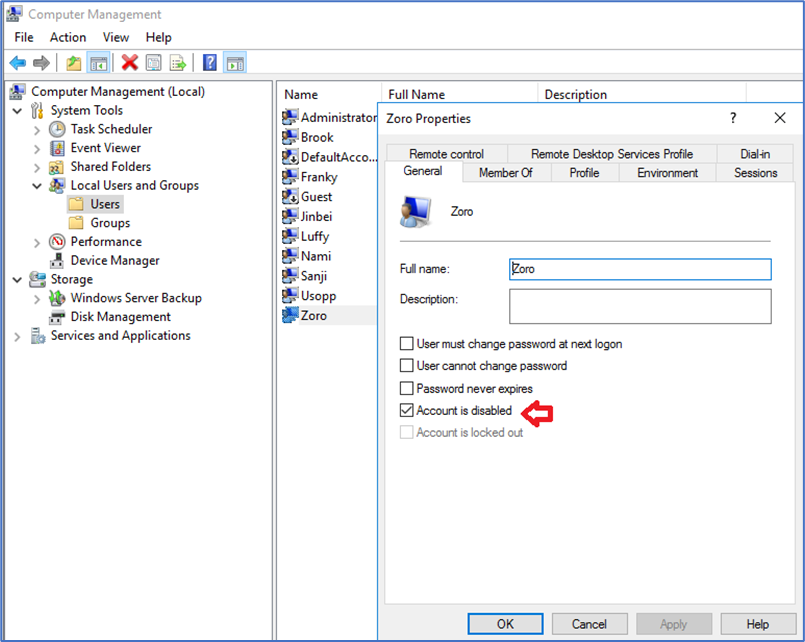Expand the Services and Applications node
805x642 pixels.
18,337
